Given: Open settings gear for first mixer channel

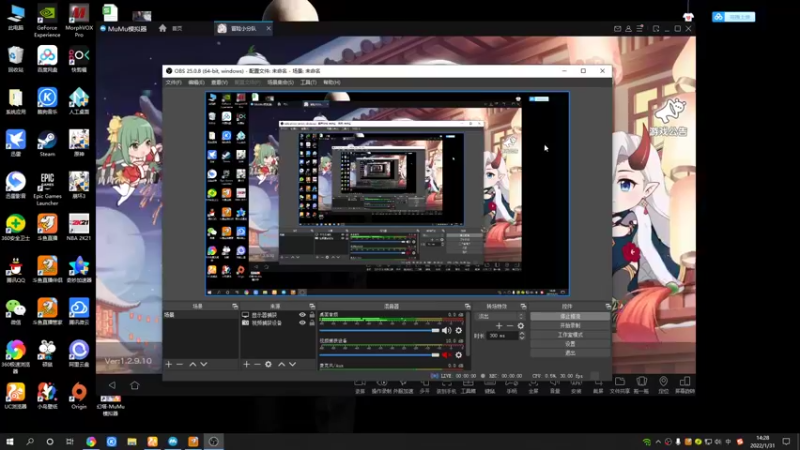Looking at the screenshot, I should click(459, 331).
